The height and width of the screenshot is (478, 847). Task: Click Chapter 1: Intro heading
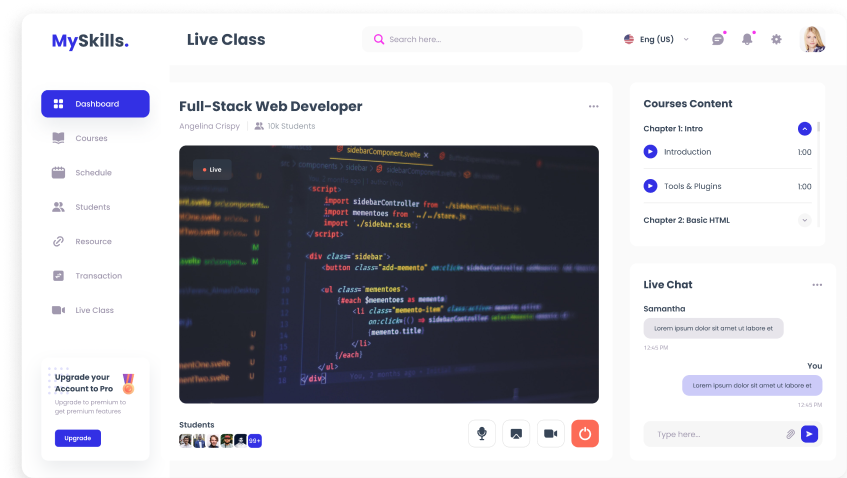[673, 129]
